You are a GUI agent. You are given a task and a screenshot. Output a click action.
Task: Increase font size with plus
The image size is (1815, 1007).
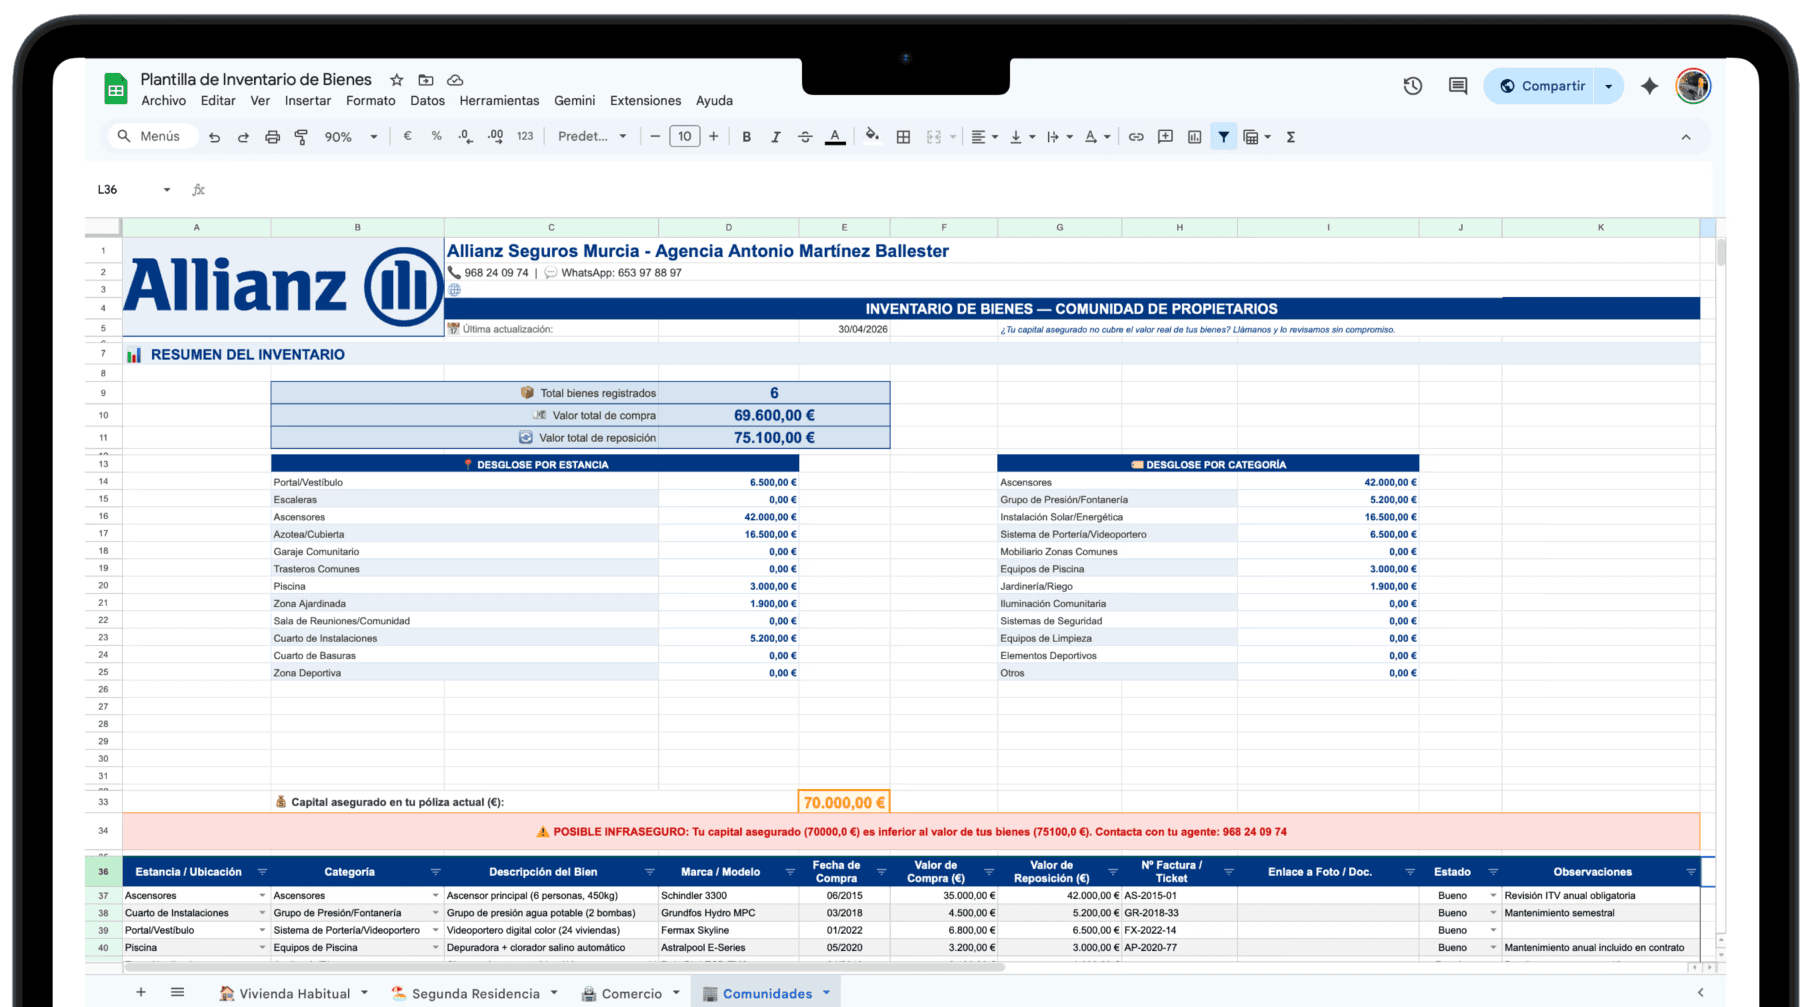click(713, 136)
